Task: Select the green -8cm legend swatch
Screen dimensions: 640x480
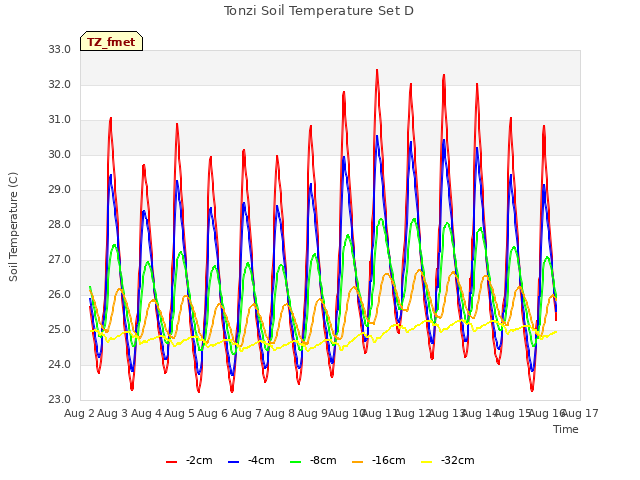Action: [x=296, y=462]
